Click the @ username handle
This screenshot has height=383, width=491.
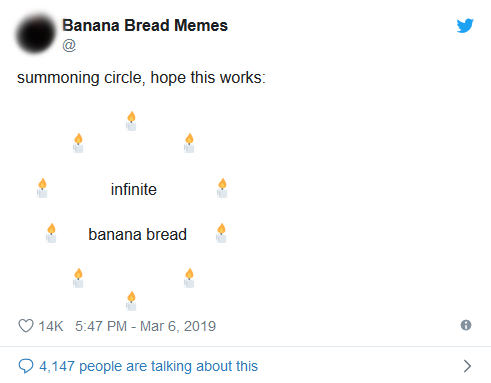(x=69, y=45)
